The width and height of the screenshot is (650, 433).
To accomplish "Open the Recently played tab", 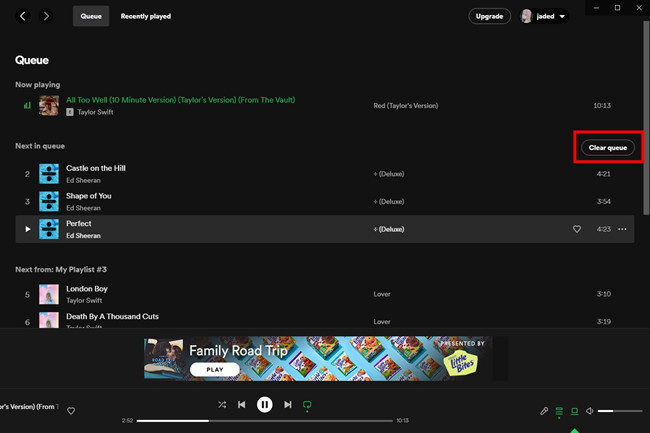I will 146,16.
